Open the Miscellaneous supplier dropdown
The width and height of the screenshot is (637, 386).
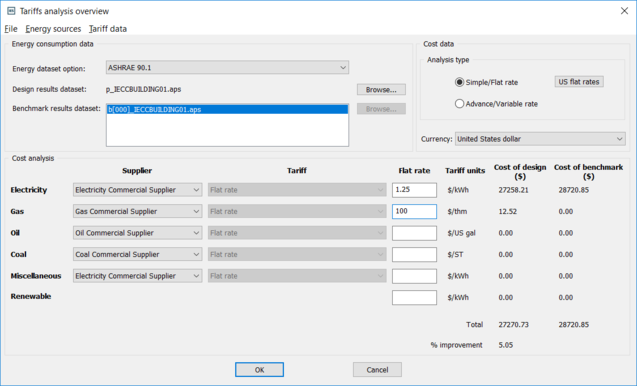point(138,276)
